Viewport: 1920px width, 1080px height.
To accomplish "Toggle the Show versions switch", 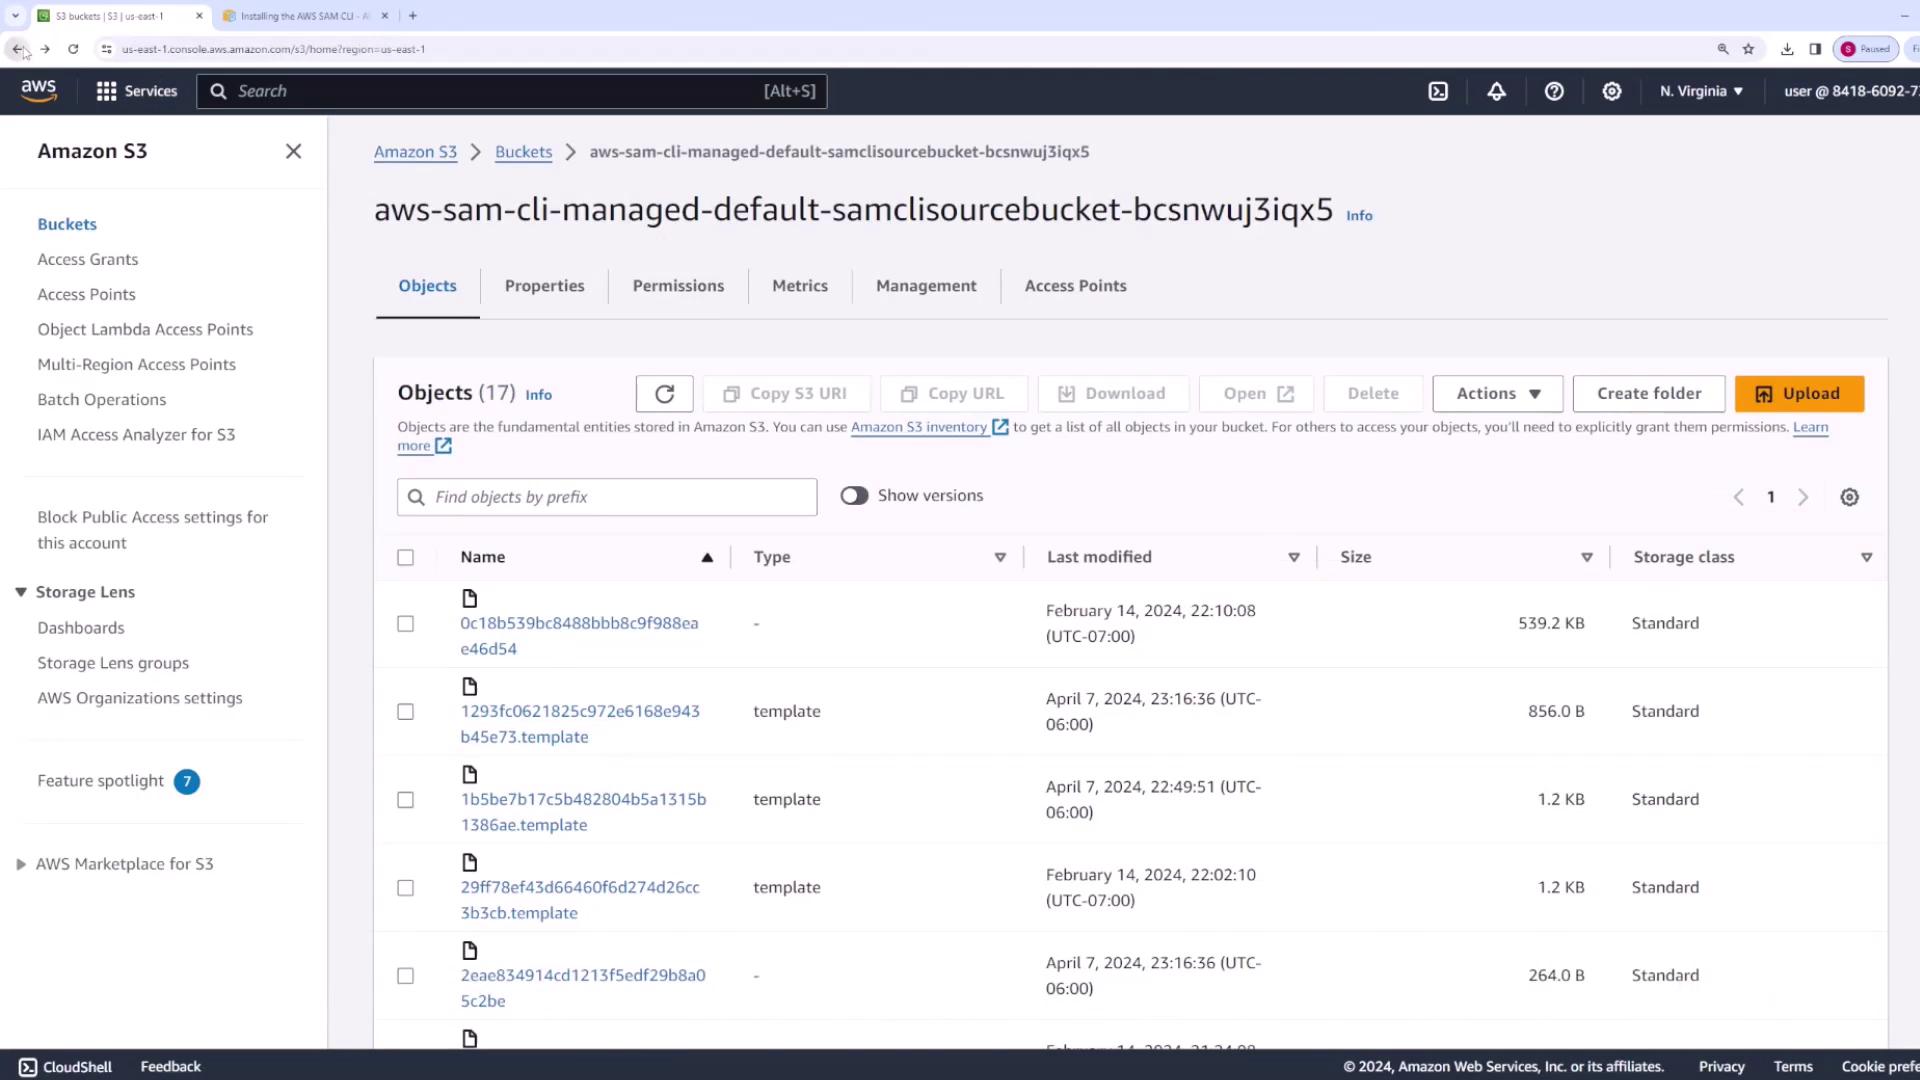I will pos(854,496).
